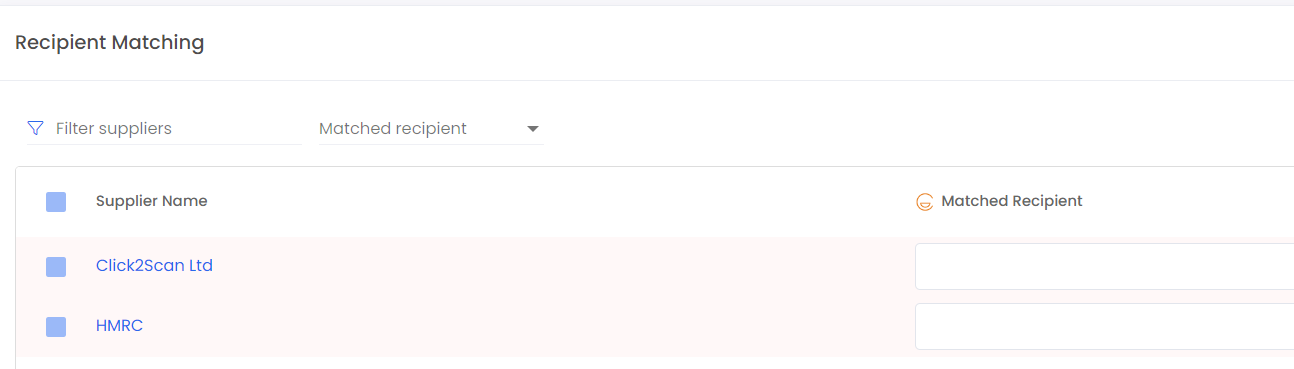1294x369 pixels.
Task: Open the Click2Scan Ltd supplier link
Action: [x=154, y=266]
